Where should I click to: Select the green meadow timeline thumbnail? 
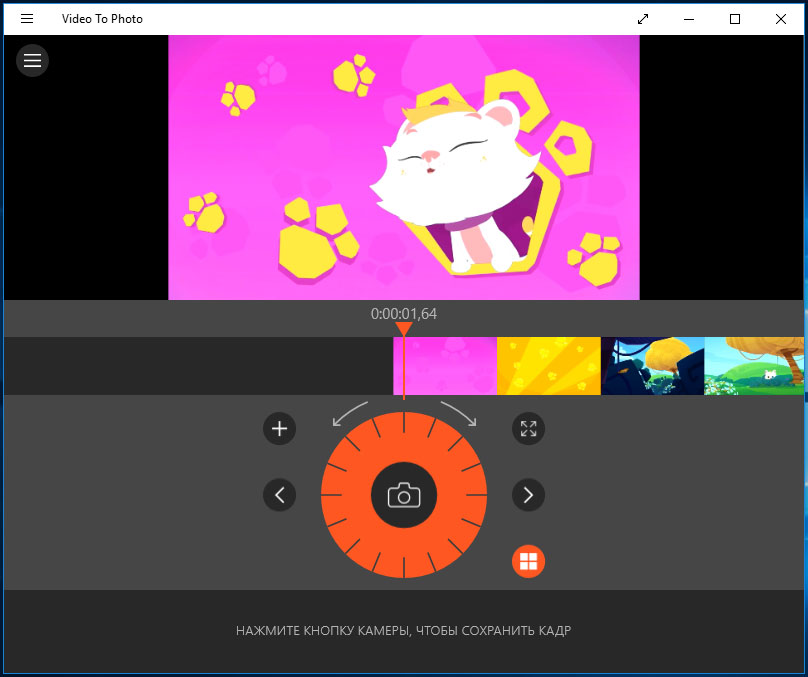[754, 366]
